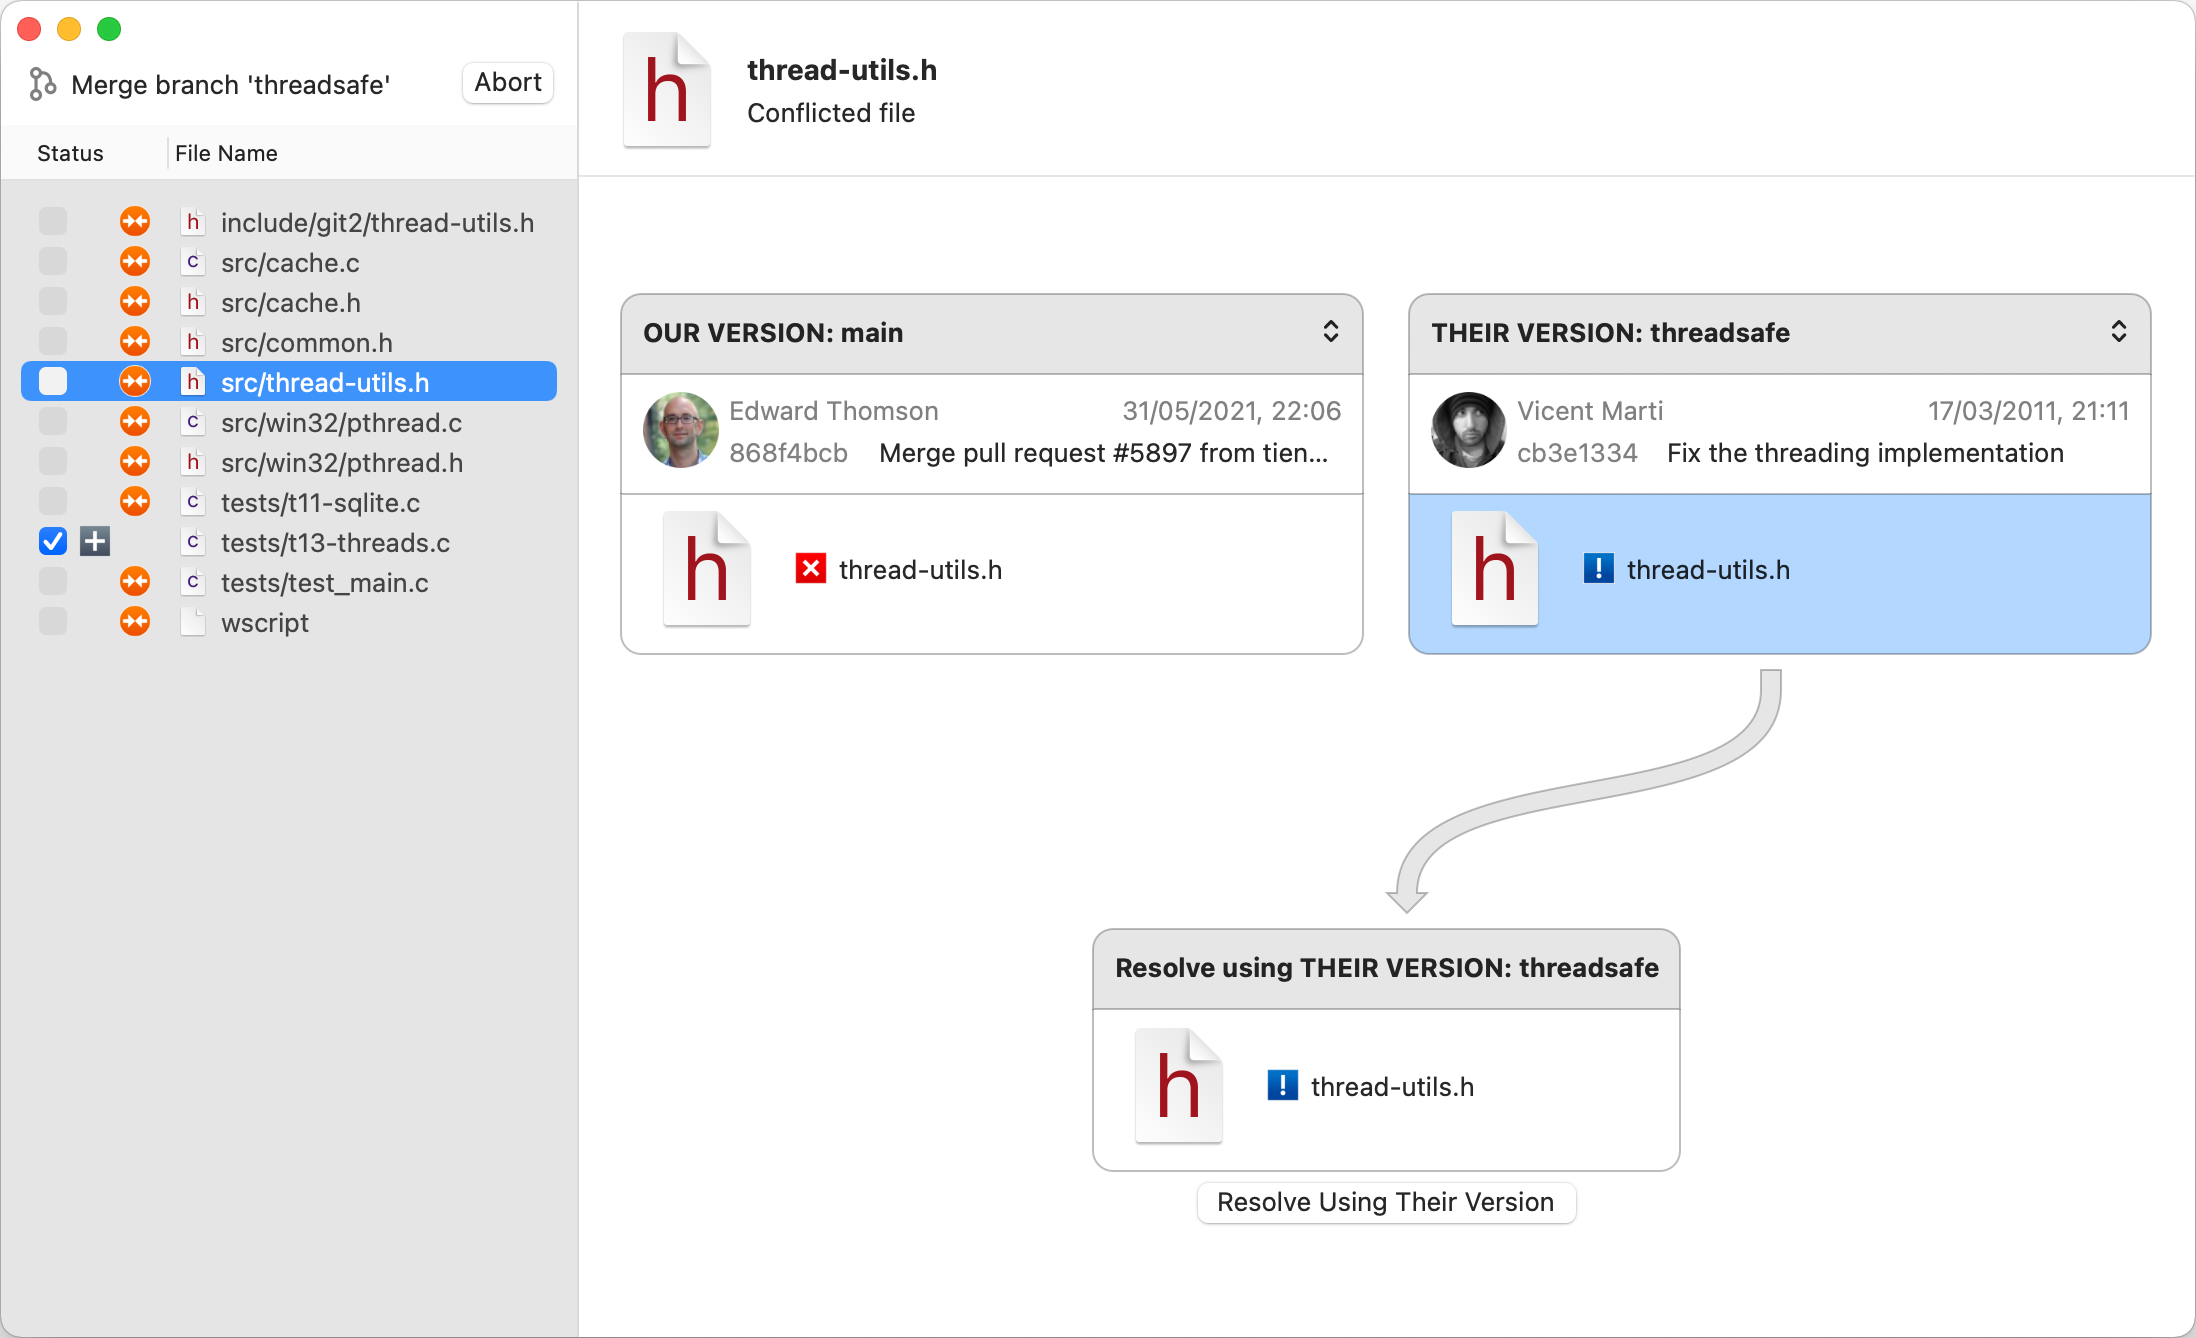Uncheck the tests/t13-threads.c checkbox
Screen dimensions: 2196x1338
[53, 542]
